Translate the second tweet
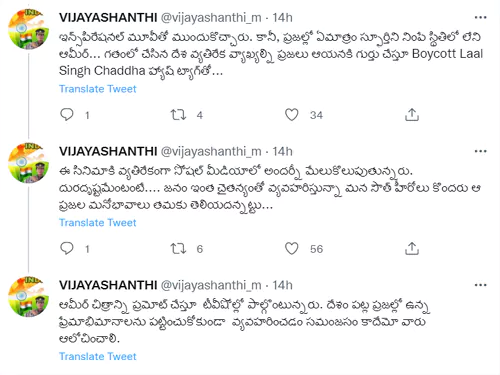The image size is (500, 375). [x=98, y=223]
